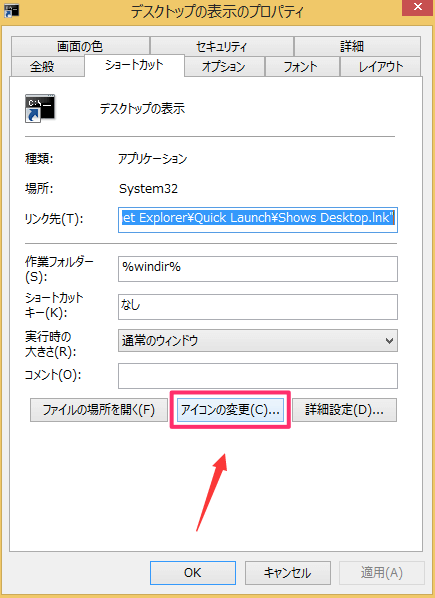Click the コメント input field
The height and width of the screenshot is (598, 435).
[258, 376]
